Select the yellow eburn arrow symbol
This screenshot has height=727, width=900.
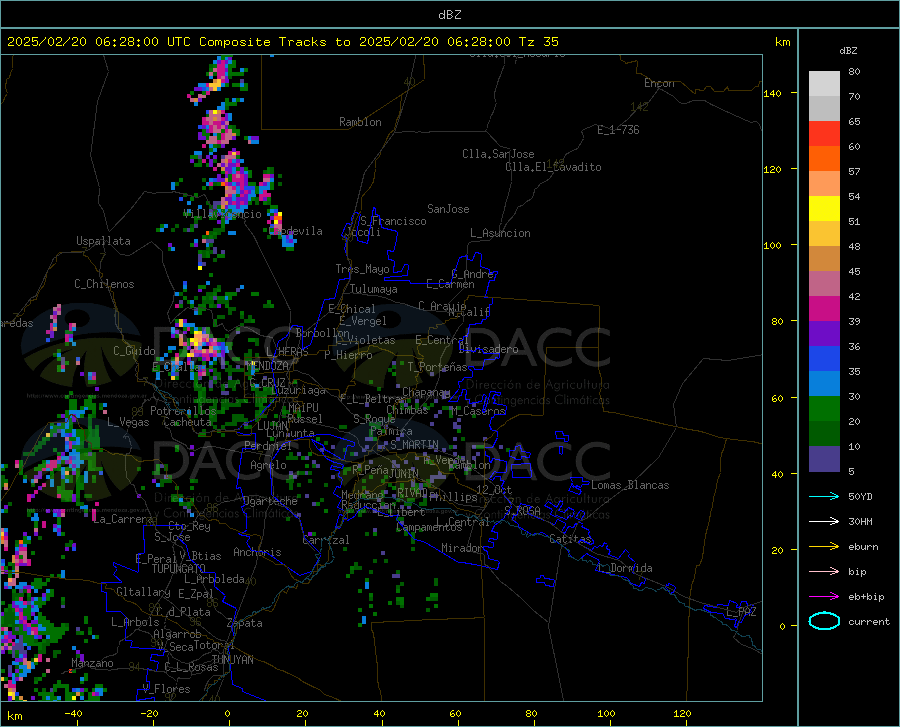tap(824, 547)
